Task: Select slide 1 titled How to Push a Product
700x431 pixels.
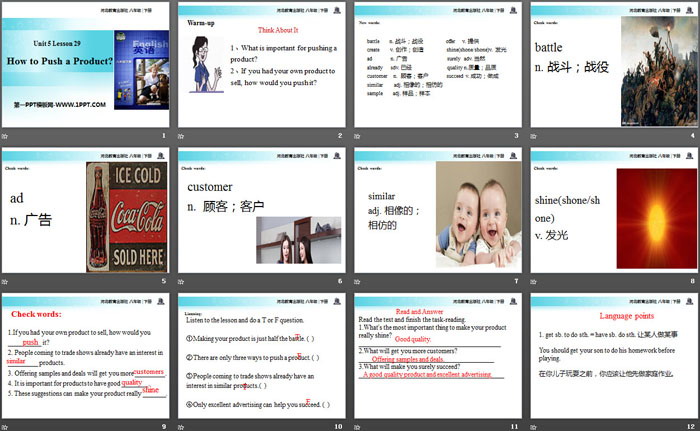Action: (x=85, y=65)
